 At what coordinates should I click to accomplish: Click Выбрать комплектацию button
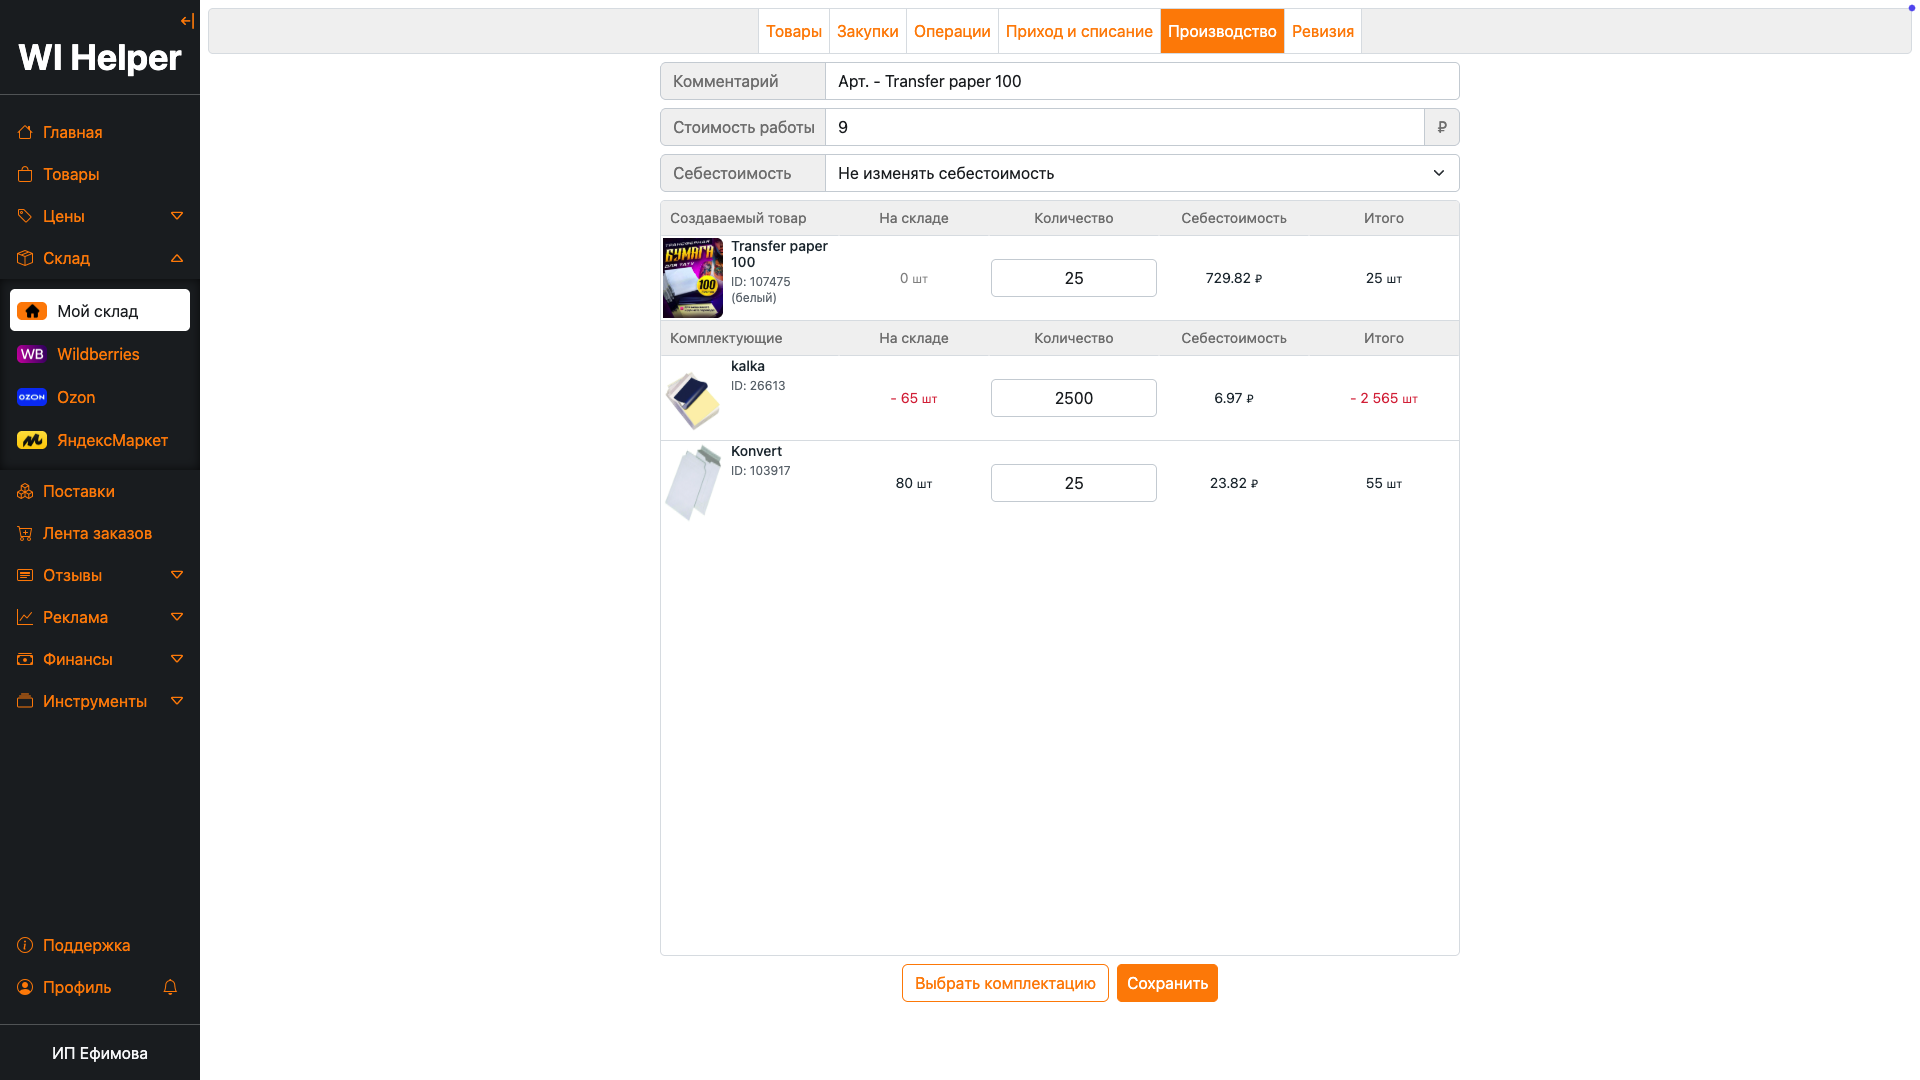(1005, 983)
